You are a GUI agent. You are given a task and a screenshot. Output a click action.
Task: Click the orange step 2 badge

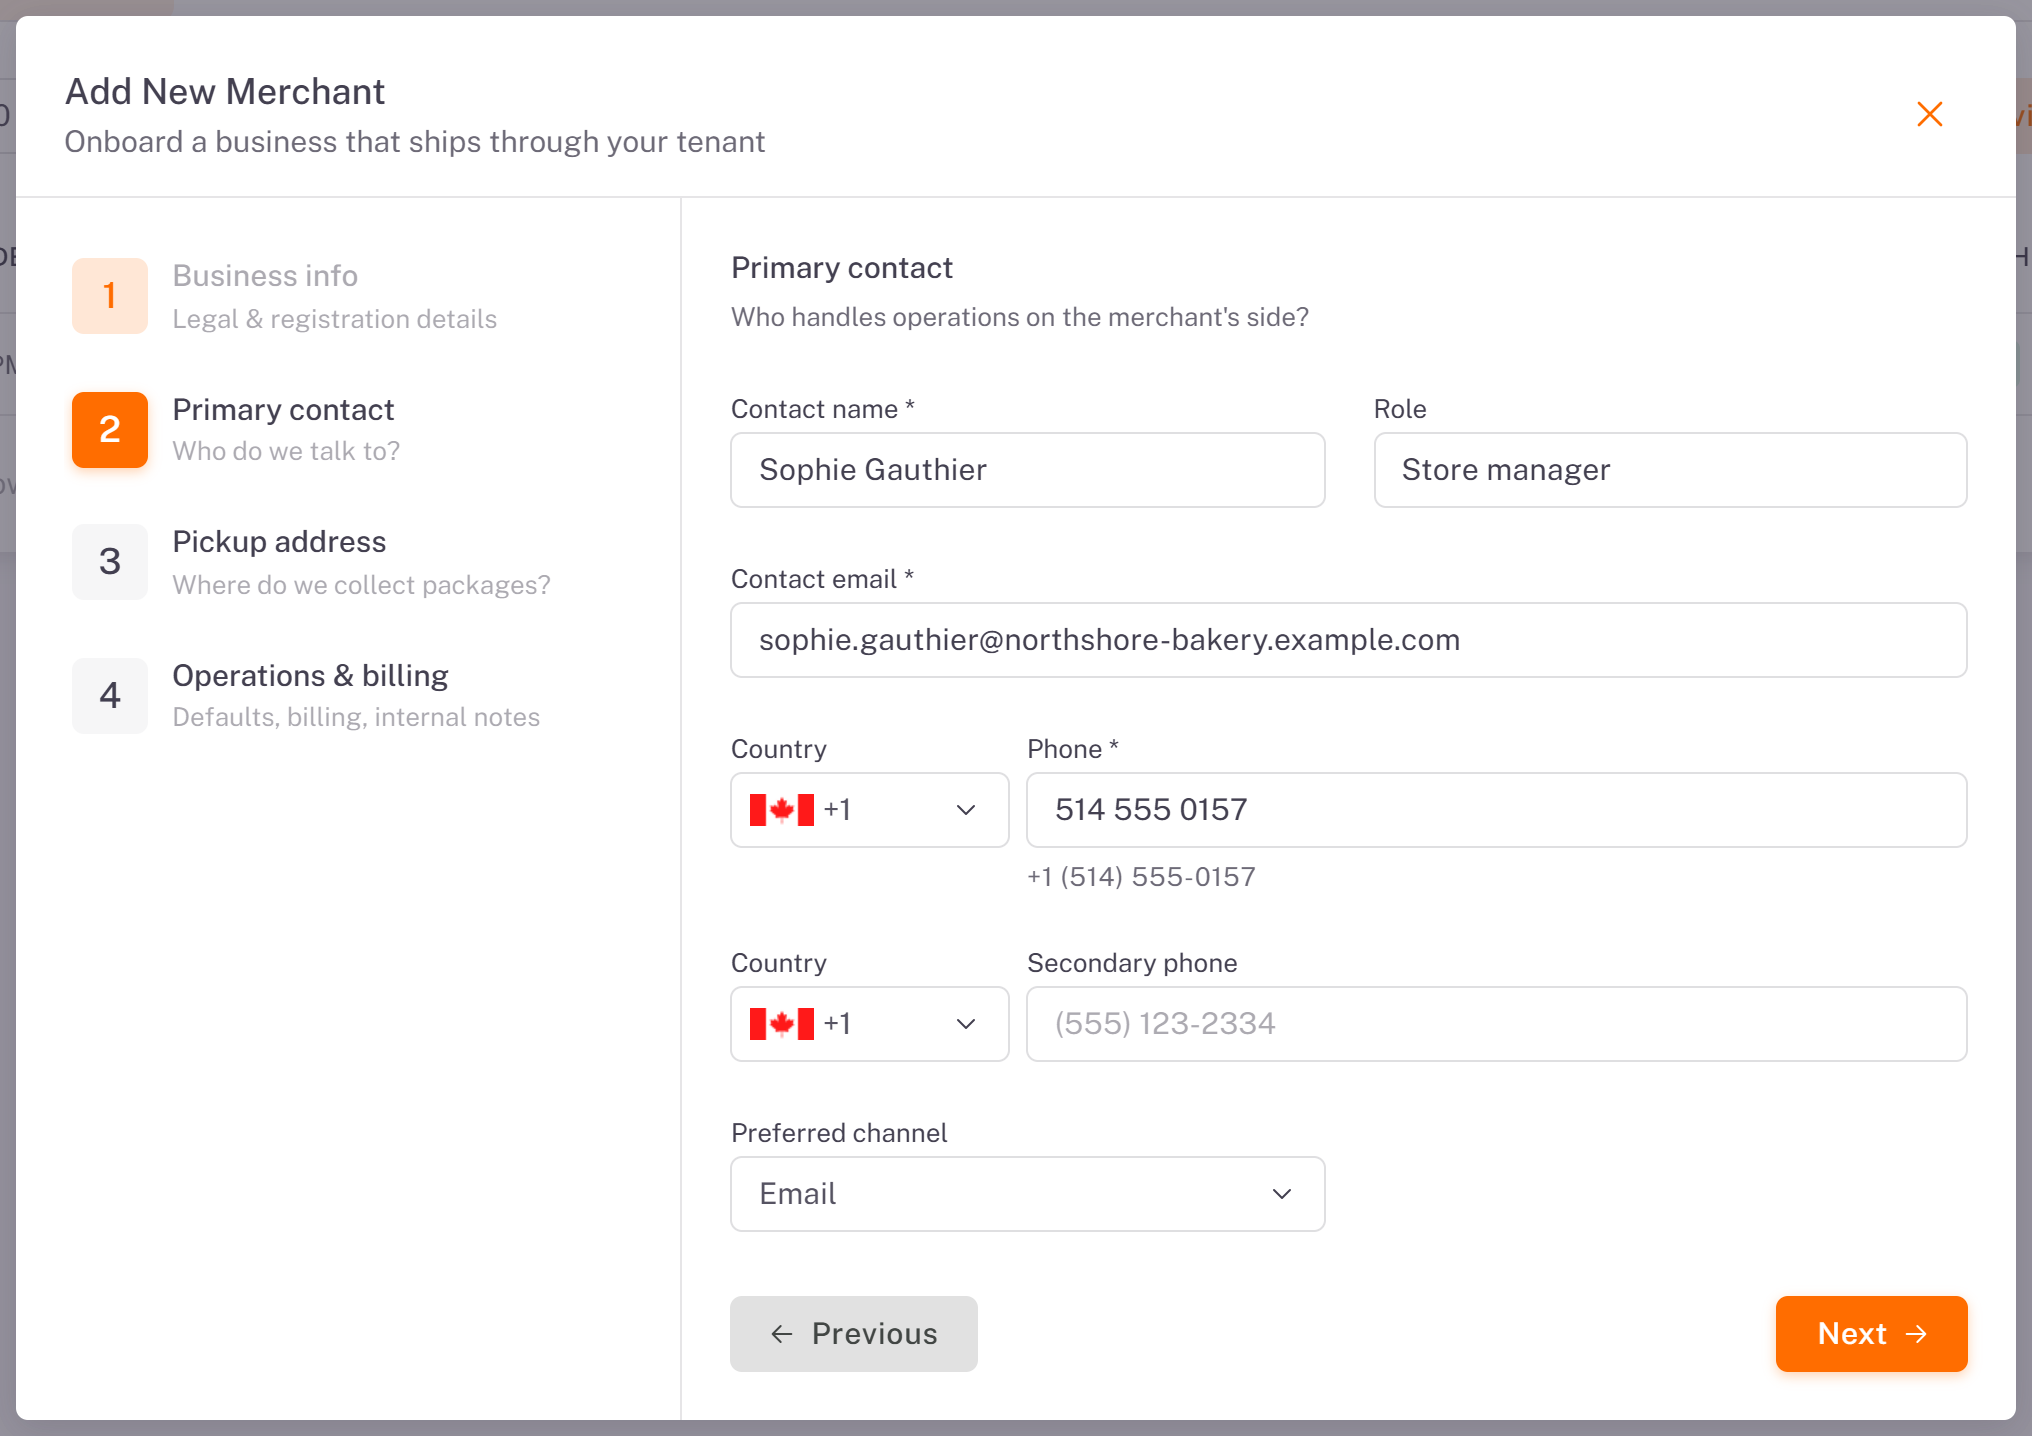[x=110, y=430]
